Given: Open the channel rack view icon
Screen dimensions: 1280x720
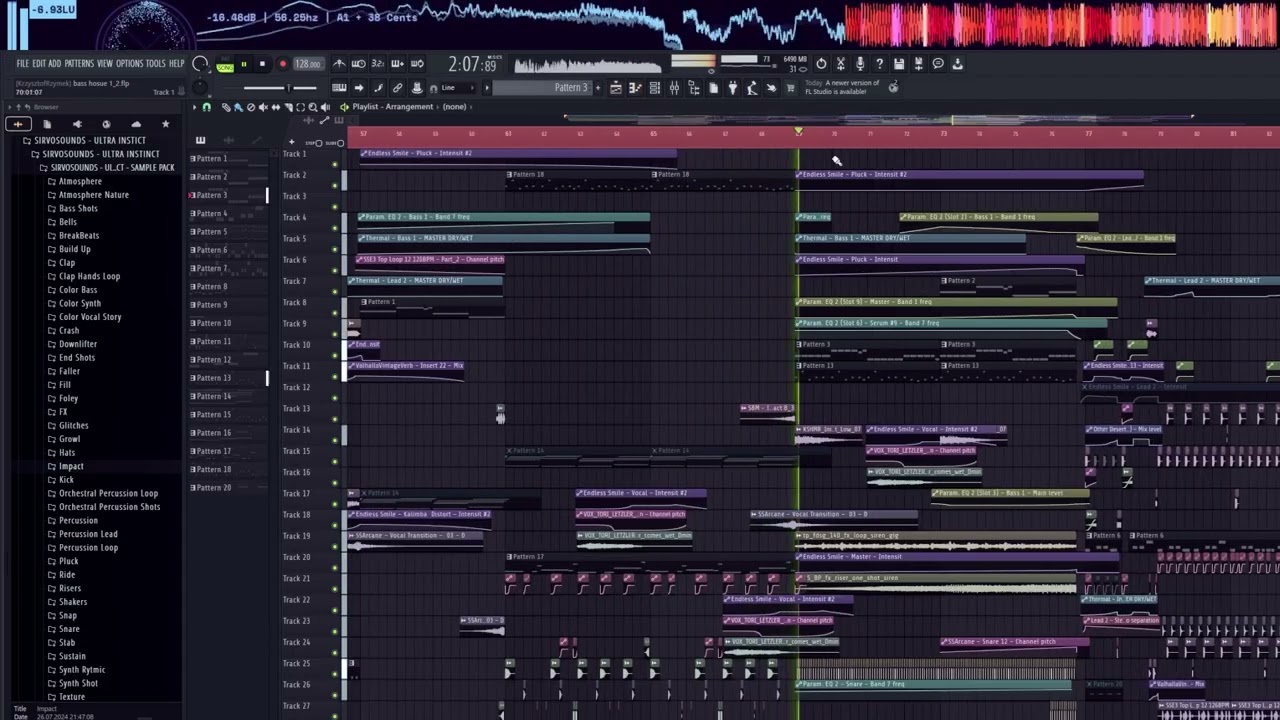Looking at the screenshot, I should pos(655,88).
